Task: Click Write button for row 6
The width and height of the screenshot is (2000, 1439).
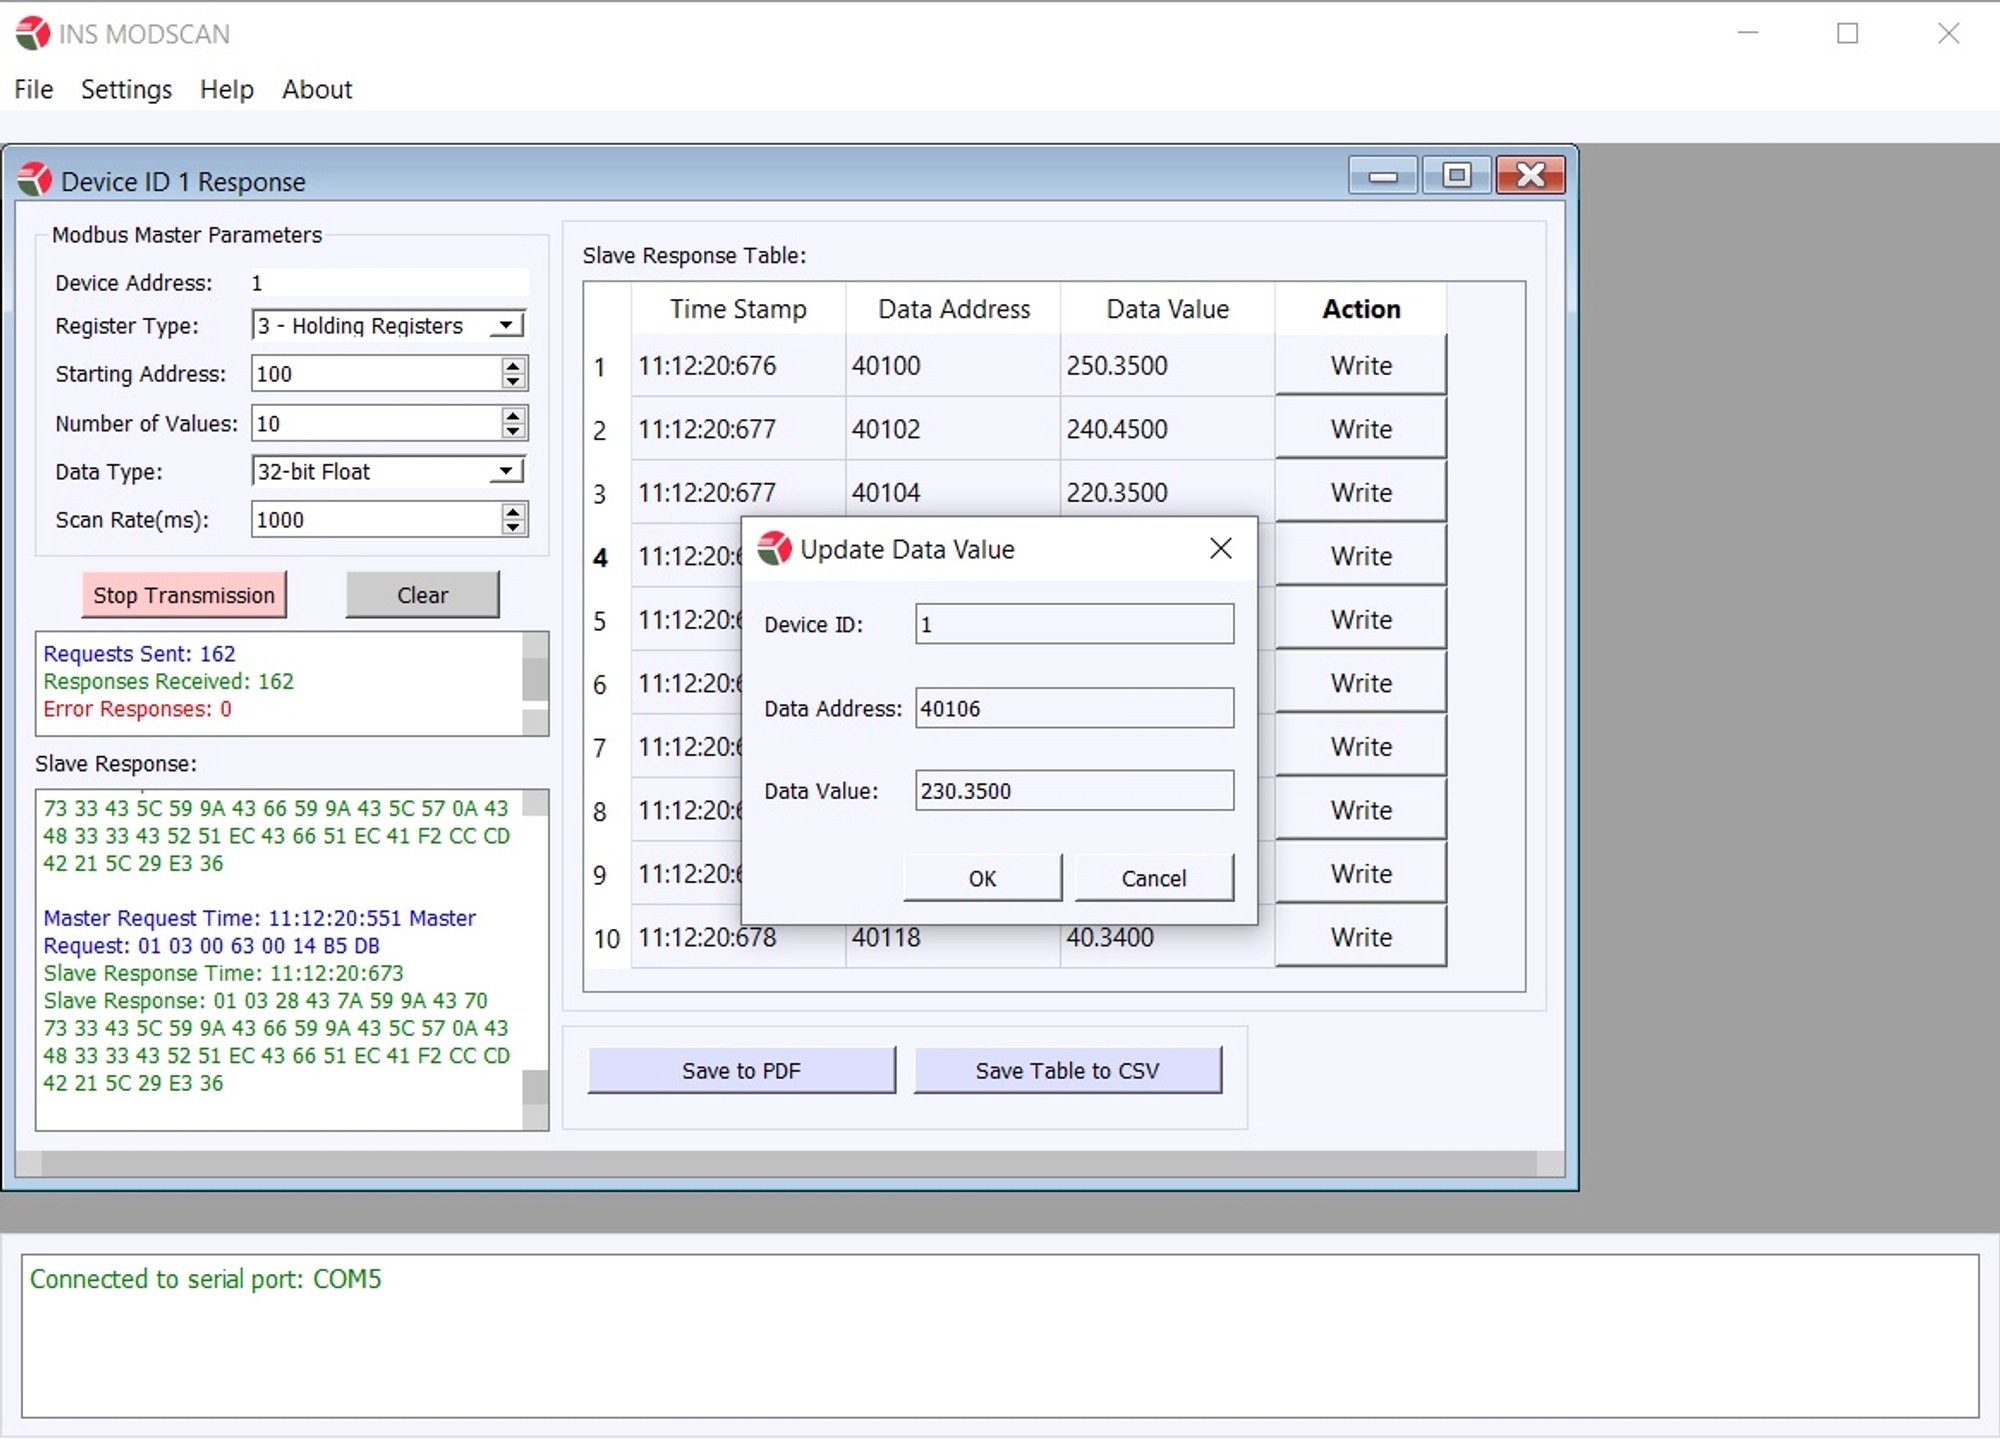Action: point(1361,683)
